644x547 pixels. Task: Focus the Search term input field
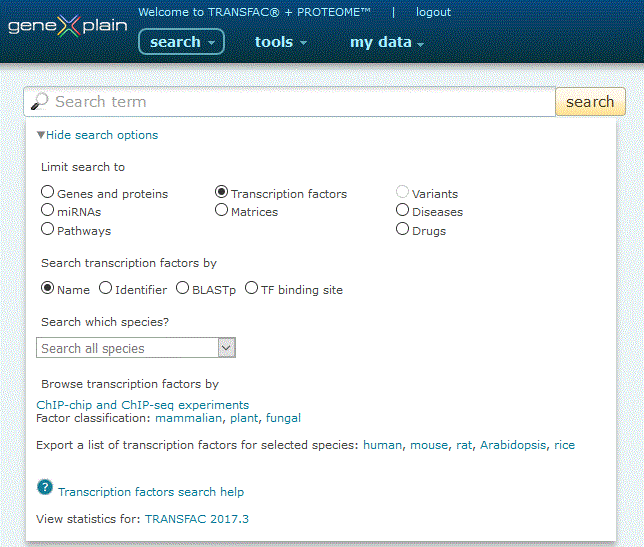point(290,101)
